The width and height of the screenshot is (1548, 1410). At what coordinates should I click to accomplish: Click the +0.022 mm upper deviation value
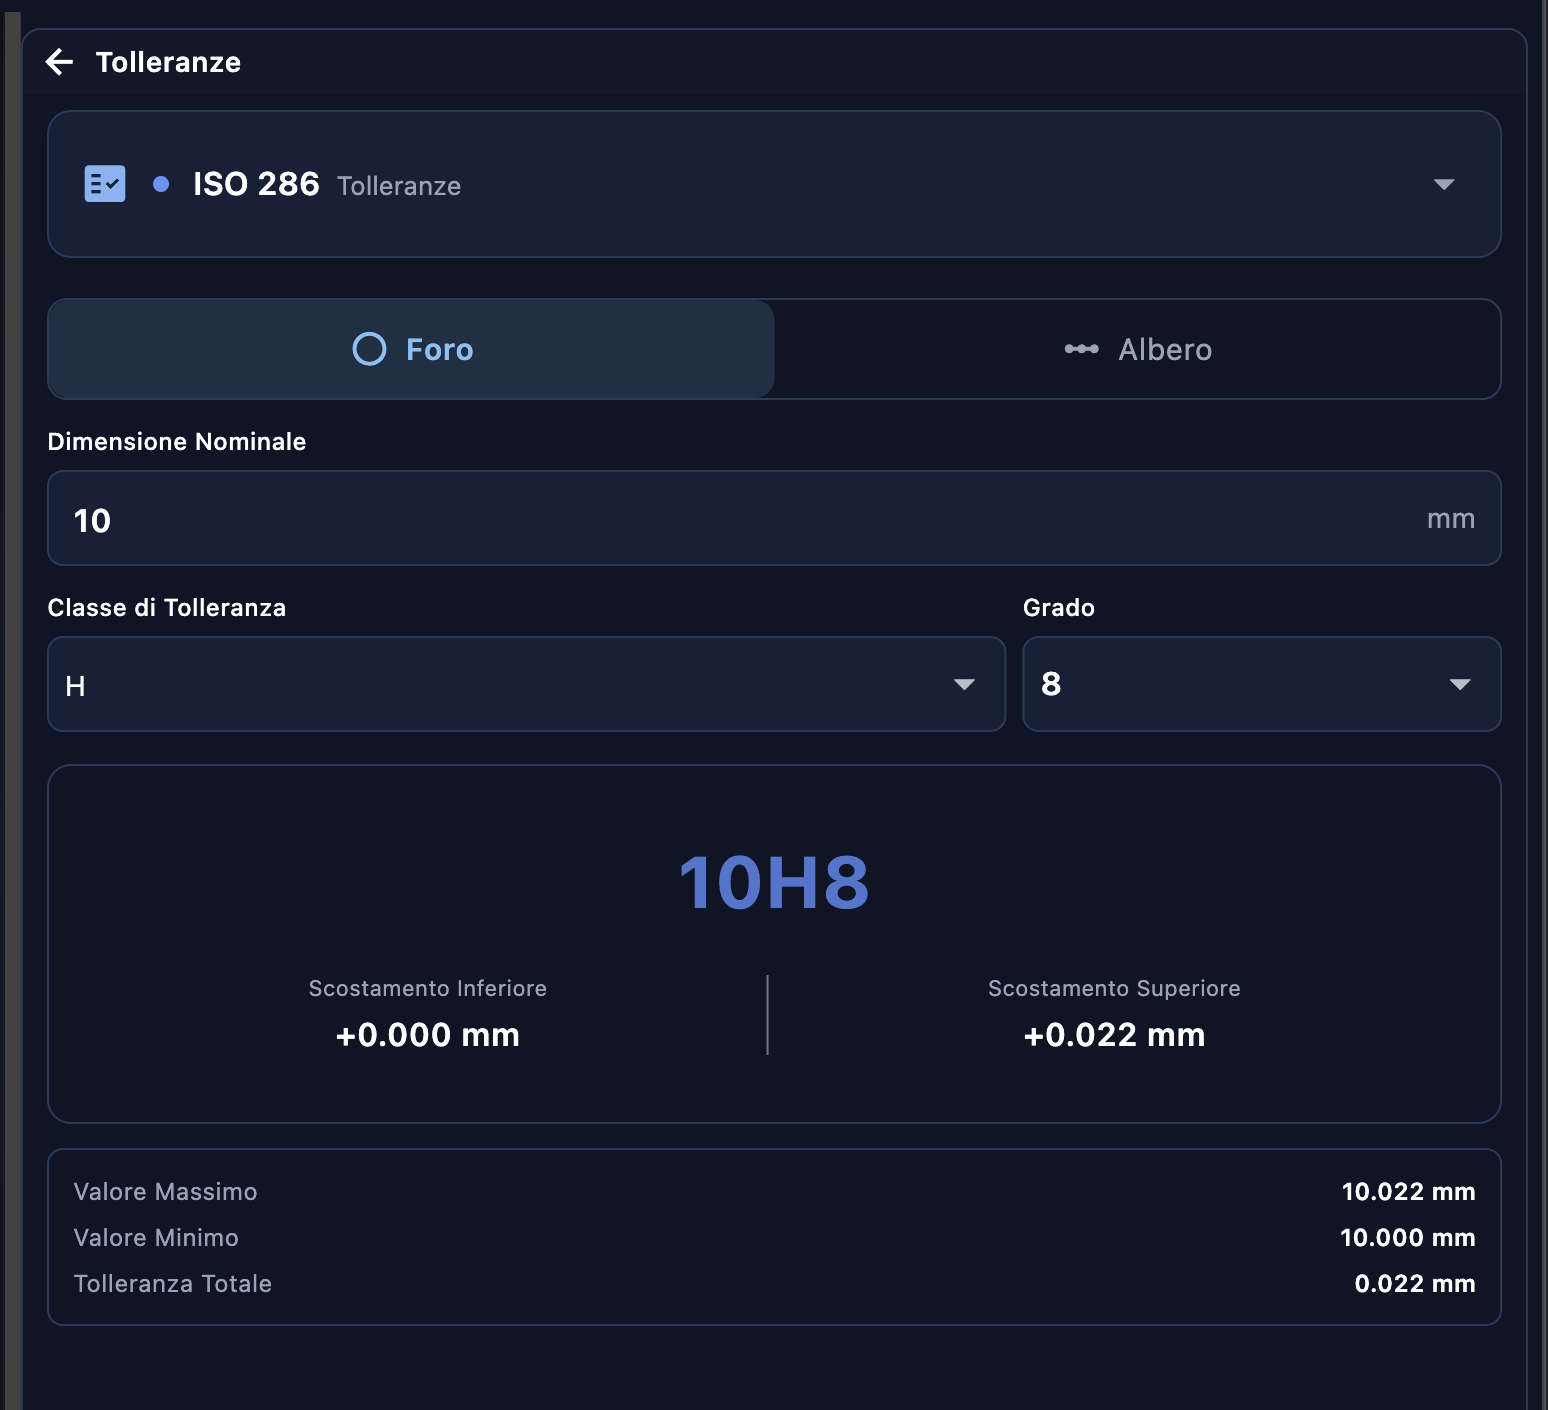(x=1114, y=1035)
